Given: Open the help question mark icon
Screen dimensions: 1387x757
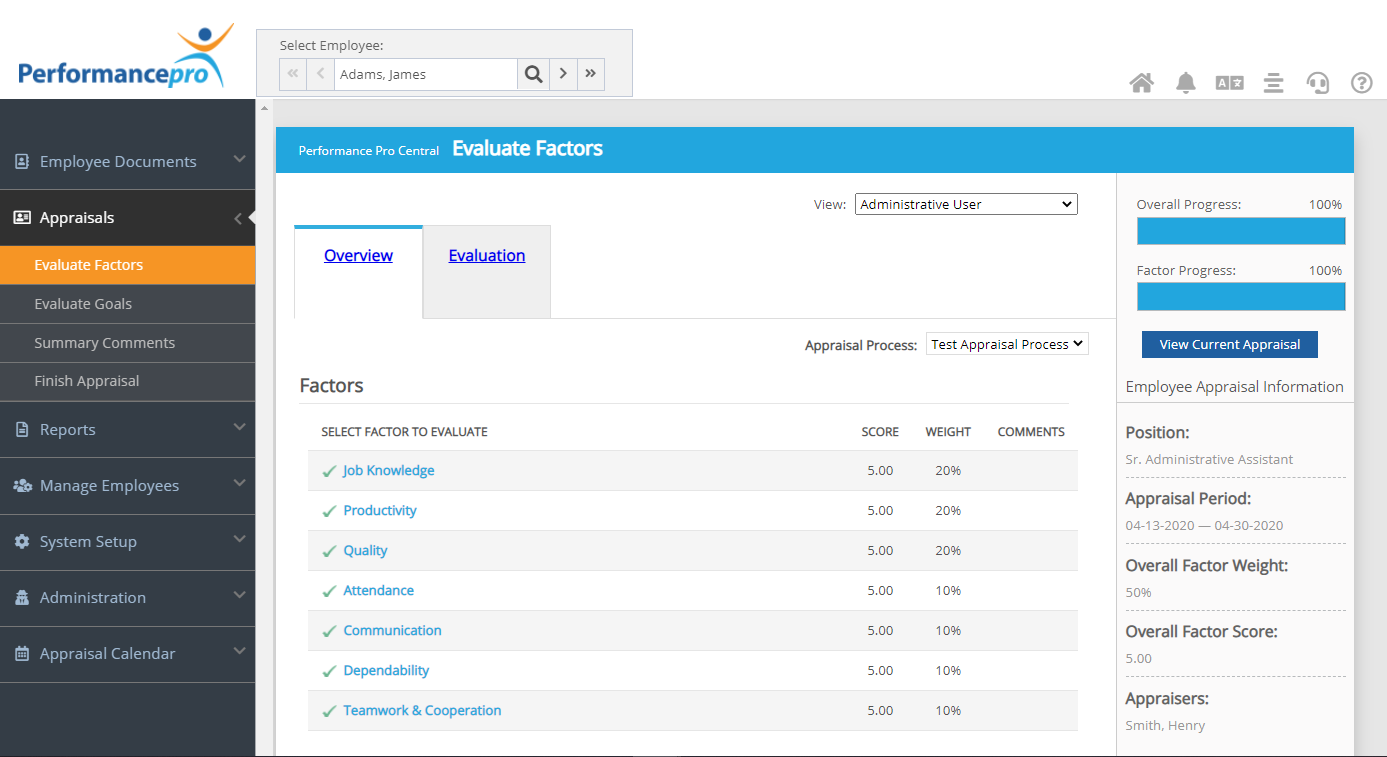Looking at the screenshot, I should pyautogui.click(x=1362, y=83).
